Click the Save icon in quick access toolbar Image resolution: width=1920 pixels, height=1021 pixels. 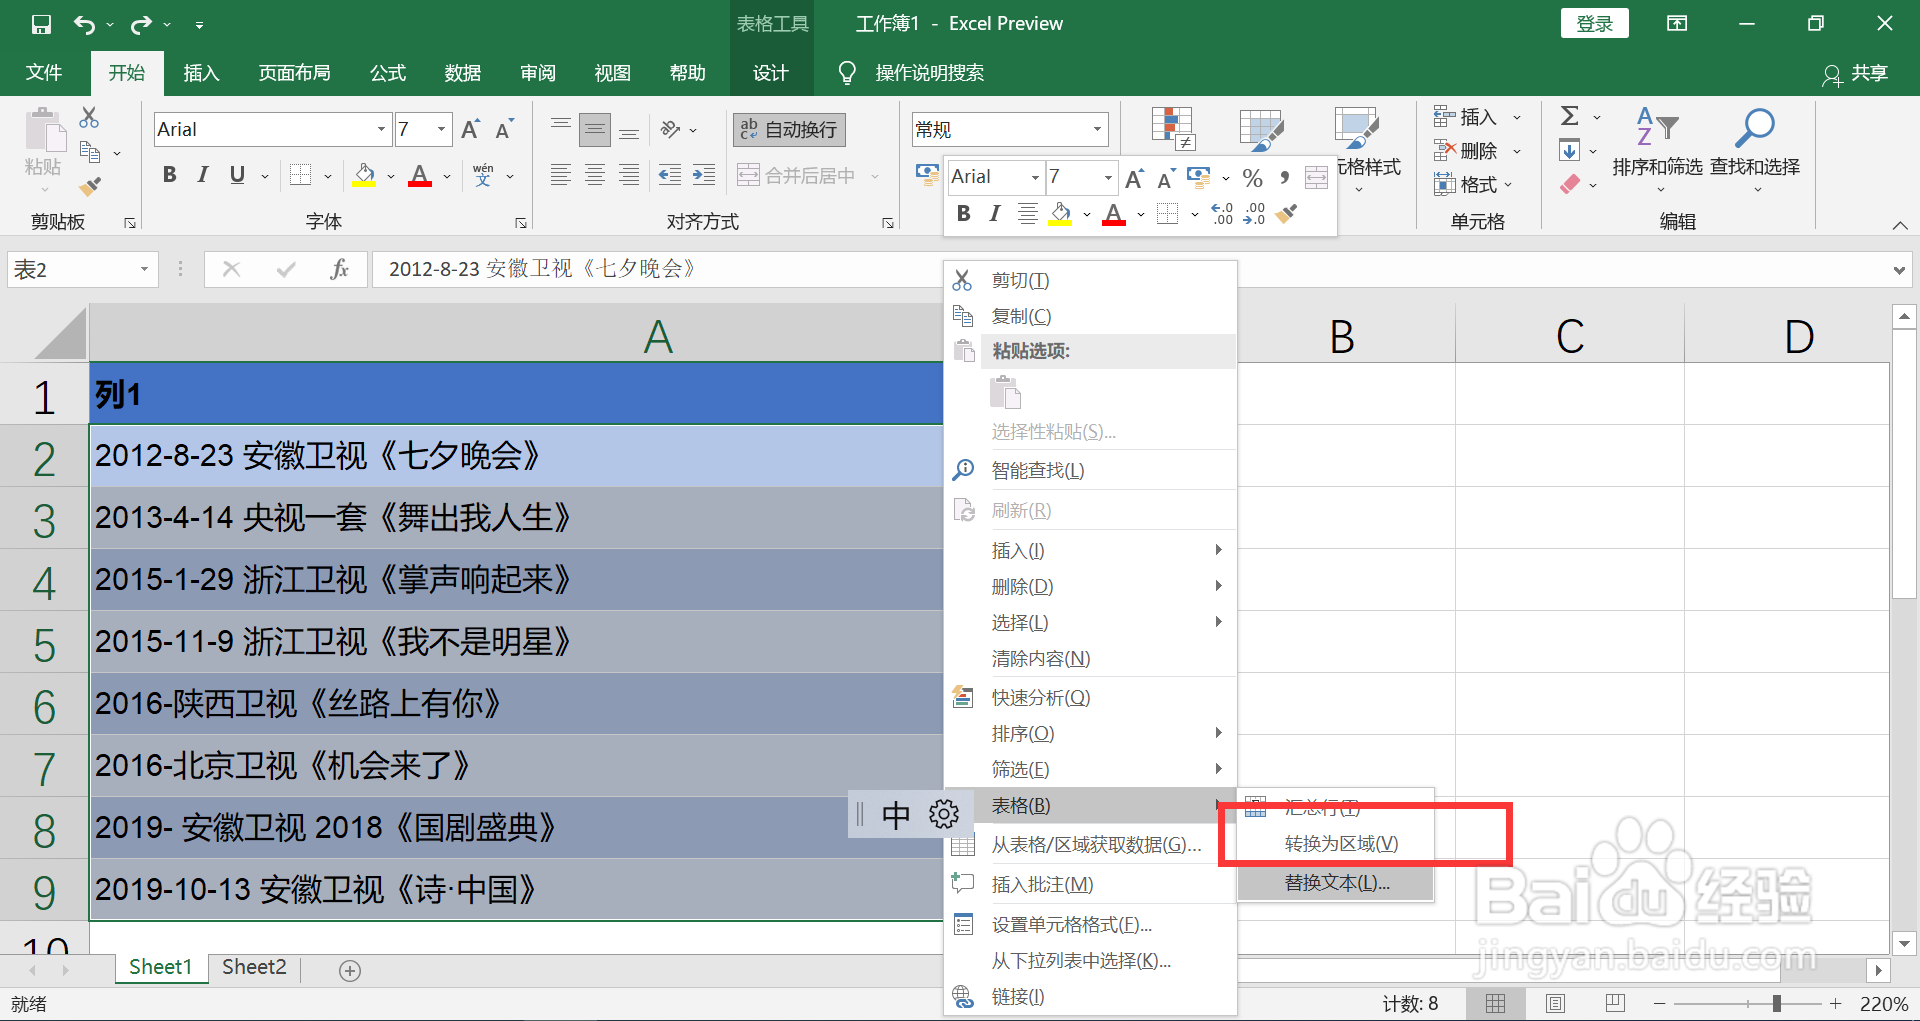tap(41, 23)
